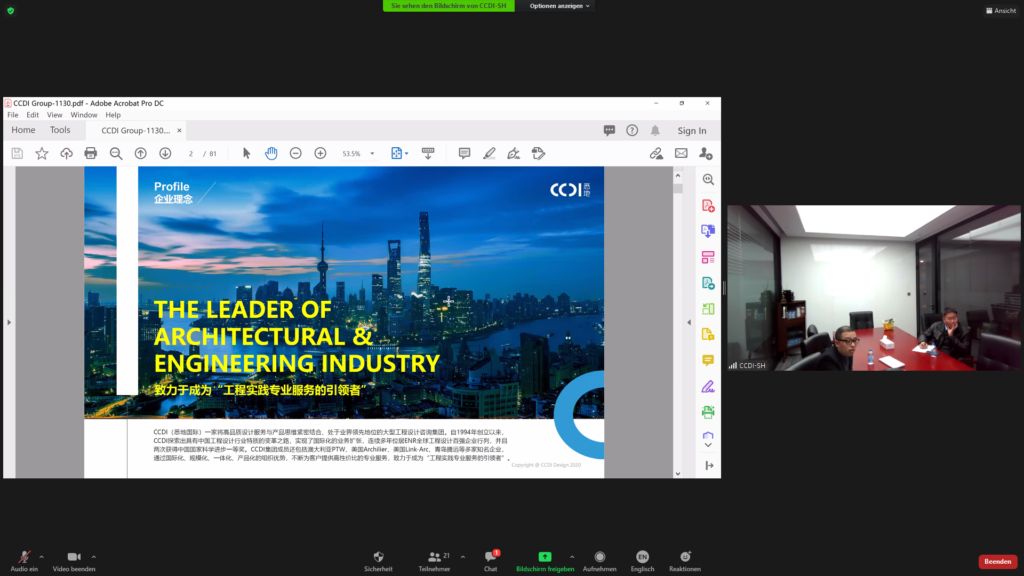This screenshot has height=576, width=1024.
Task: Expand the arrow next to Bildschirm freigeben
Action: pos(572,556)
